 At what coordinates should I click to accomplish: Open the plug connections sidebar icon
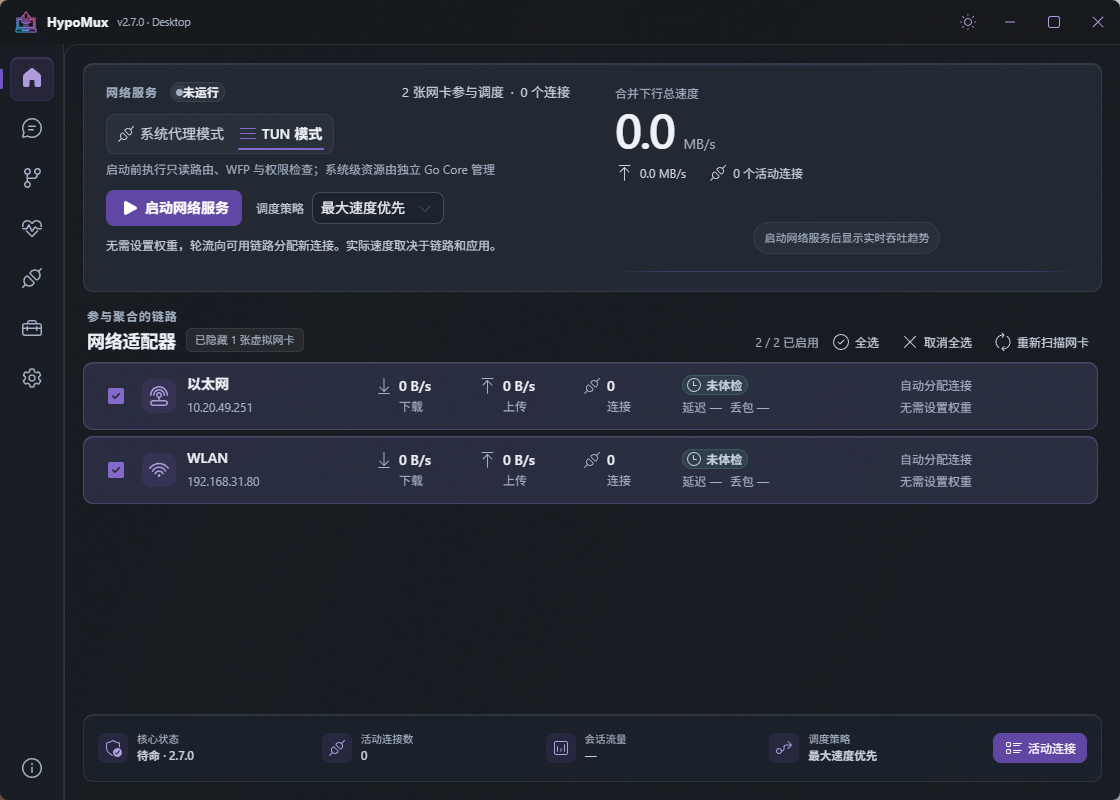click(x=32, y=278)
